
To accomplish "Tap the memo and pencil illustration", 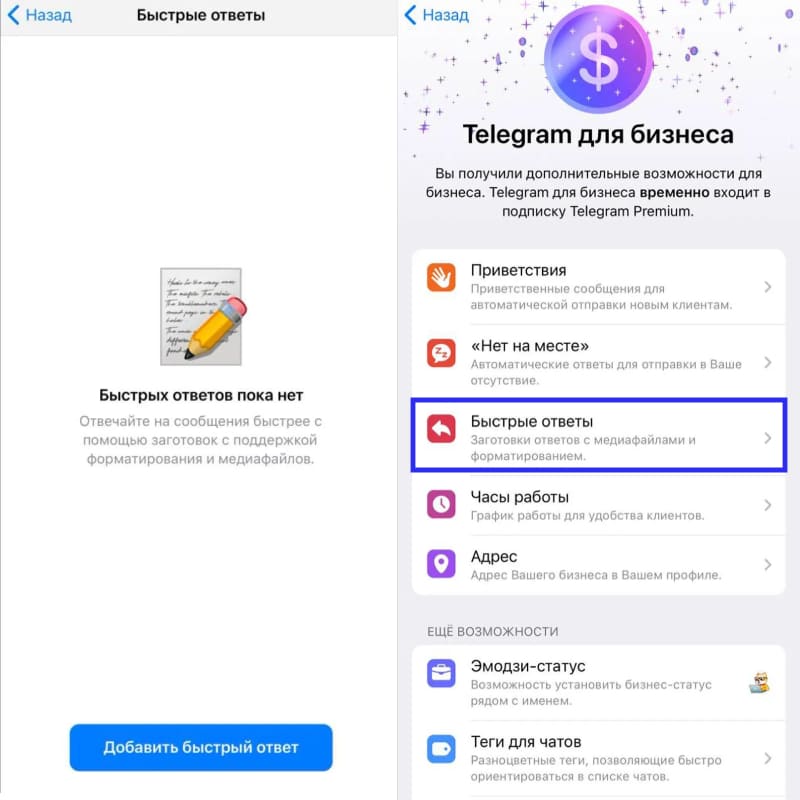I will (203, 316).
